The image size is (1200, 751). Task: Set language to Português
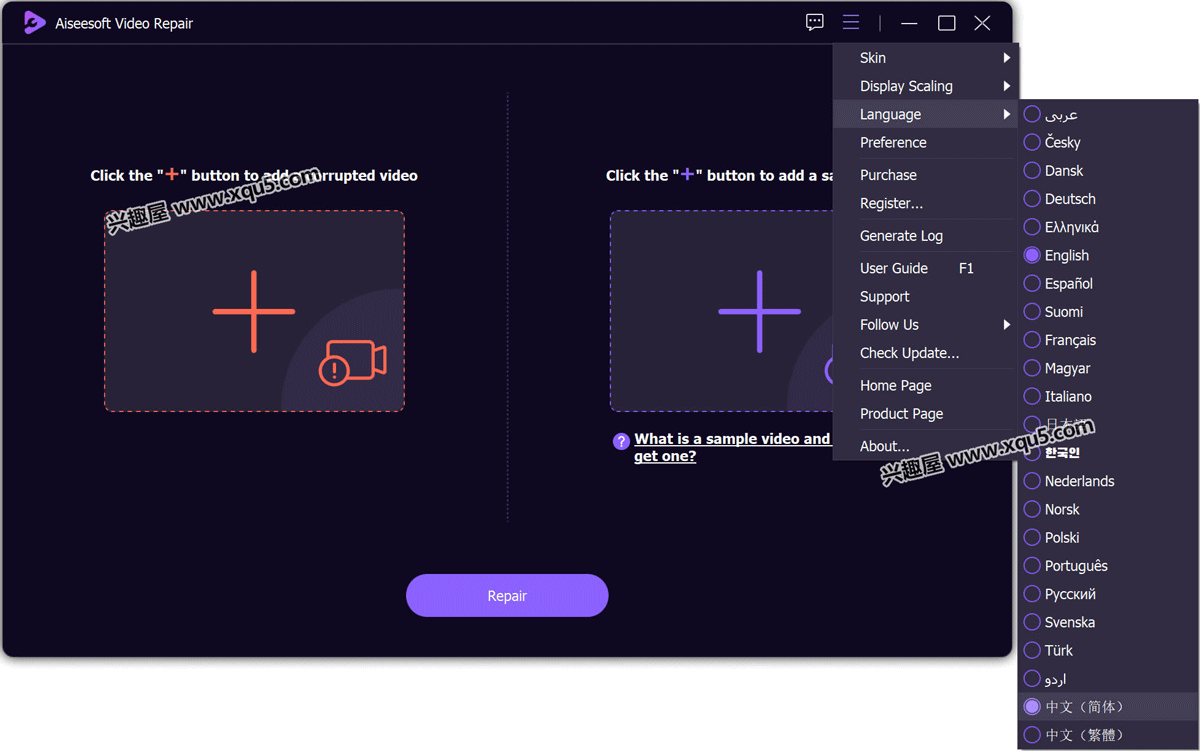(x=1108, y=565)
